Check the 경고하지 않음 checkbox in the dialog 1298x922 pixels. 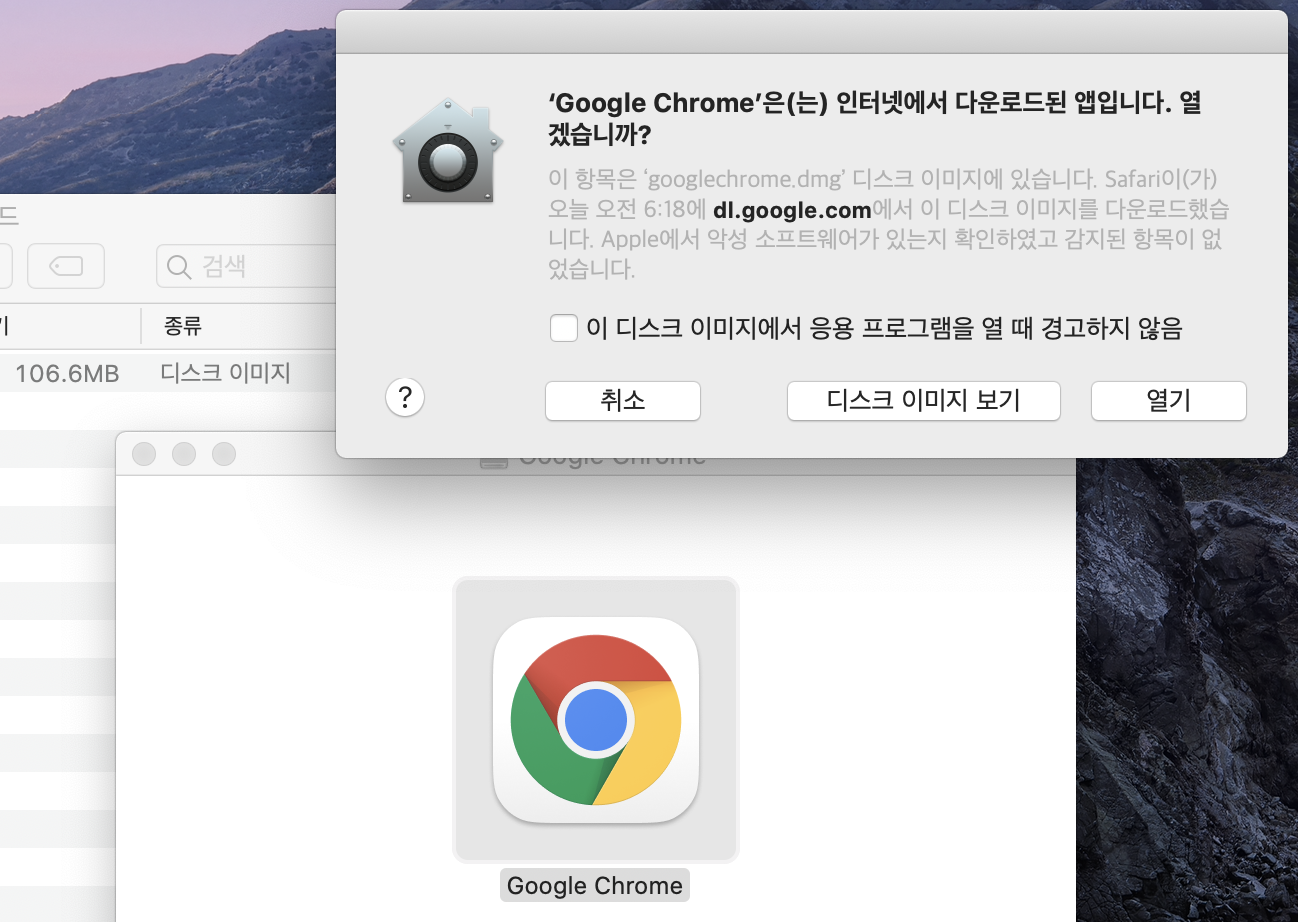(x=564, y=328)
